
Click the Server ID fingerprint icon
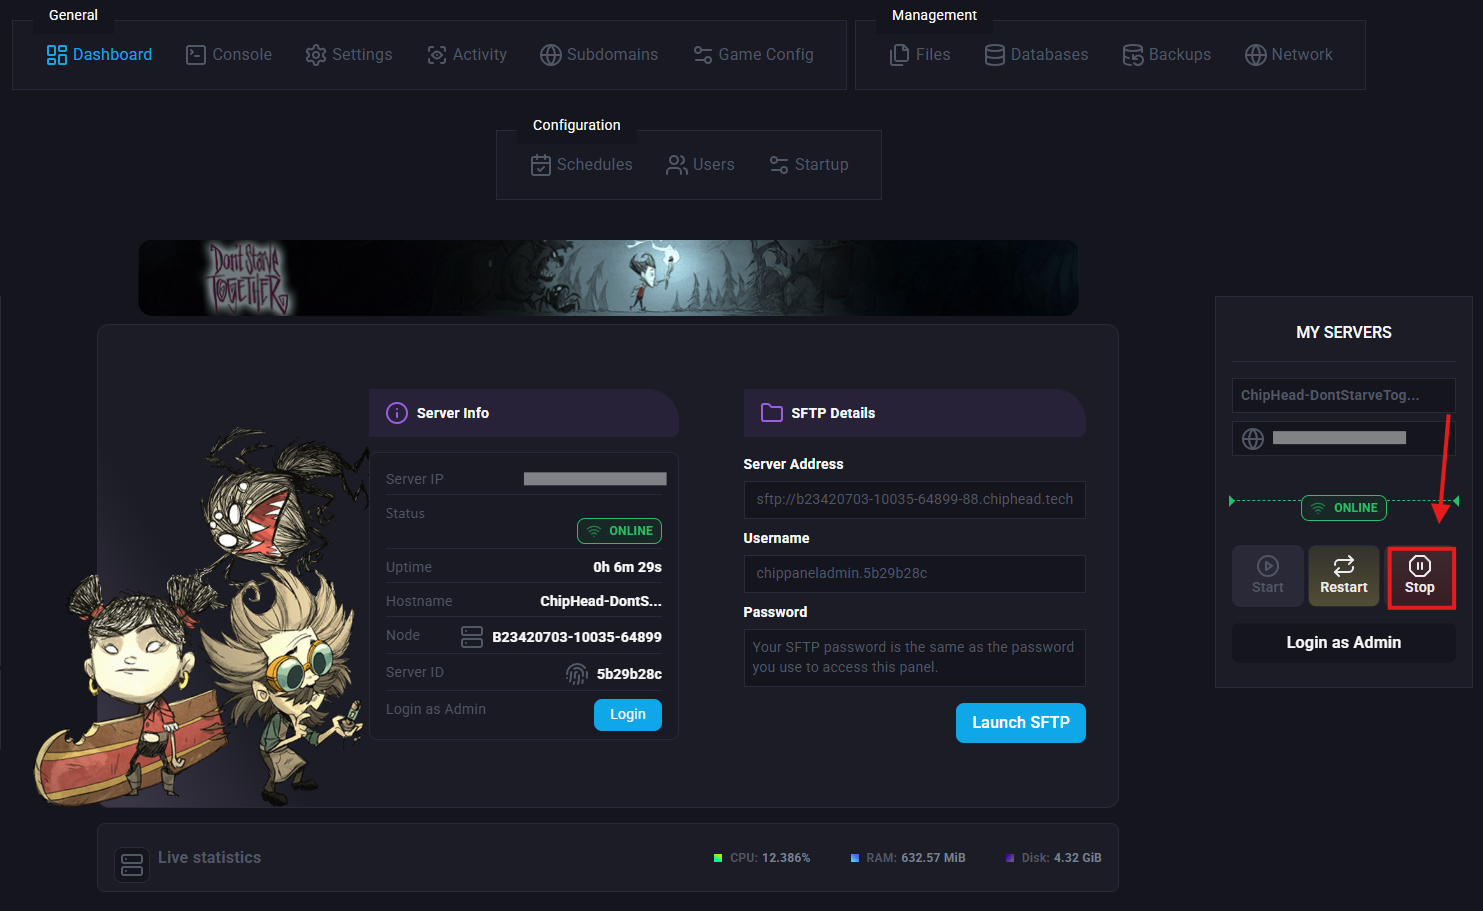pyautogui.click(x=577, y=674)
